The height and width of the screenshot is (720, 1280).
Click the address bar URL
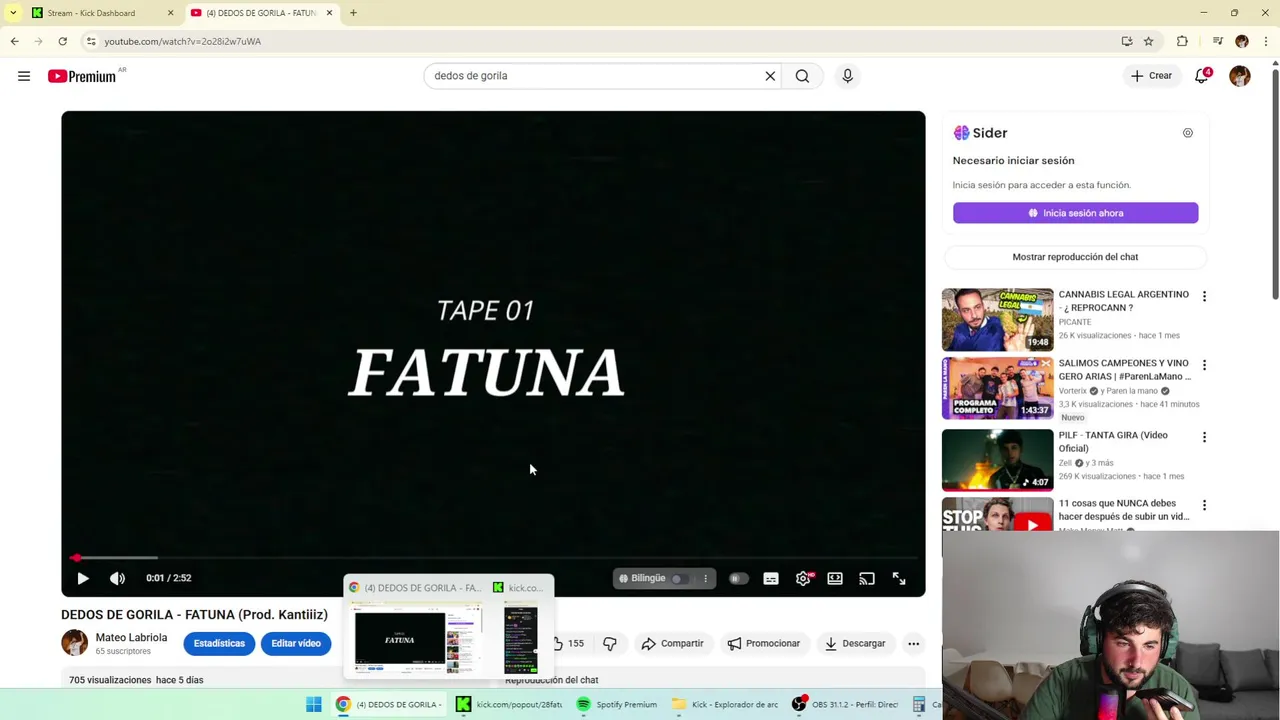coord(183,41)
